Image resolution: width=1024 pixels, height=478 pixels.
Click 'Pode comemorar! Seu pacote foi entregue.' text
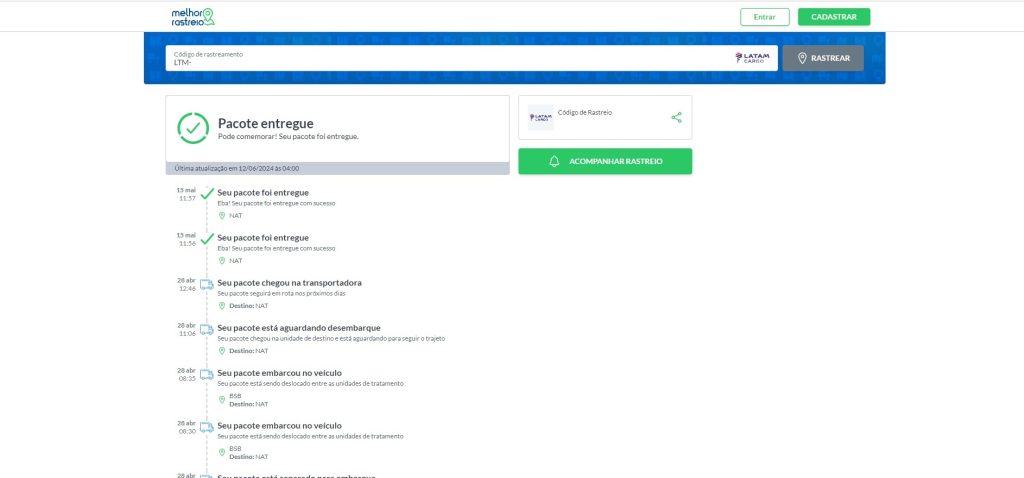coord(288,137)
